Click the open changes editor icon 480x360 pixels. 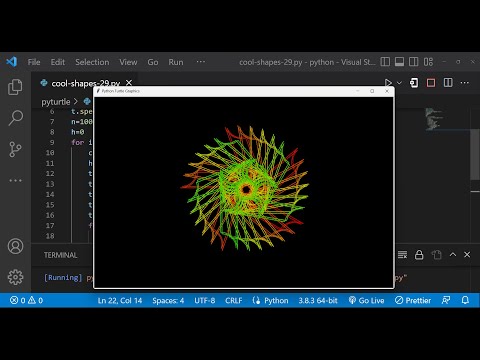click(414, 83)
